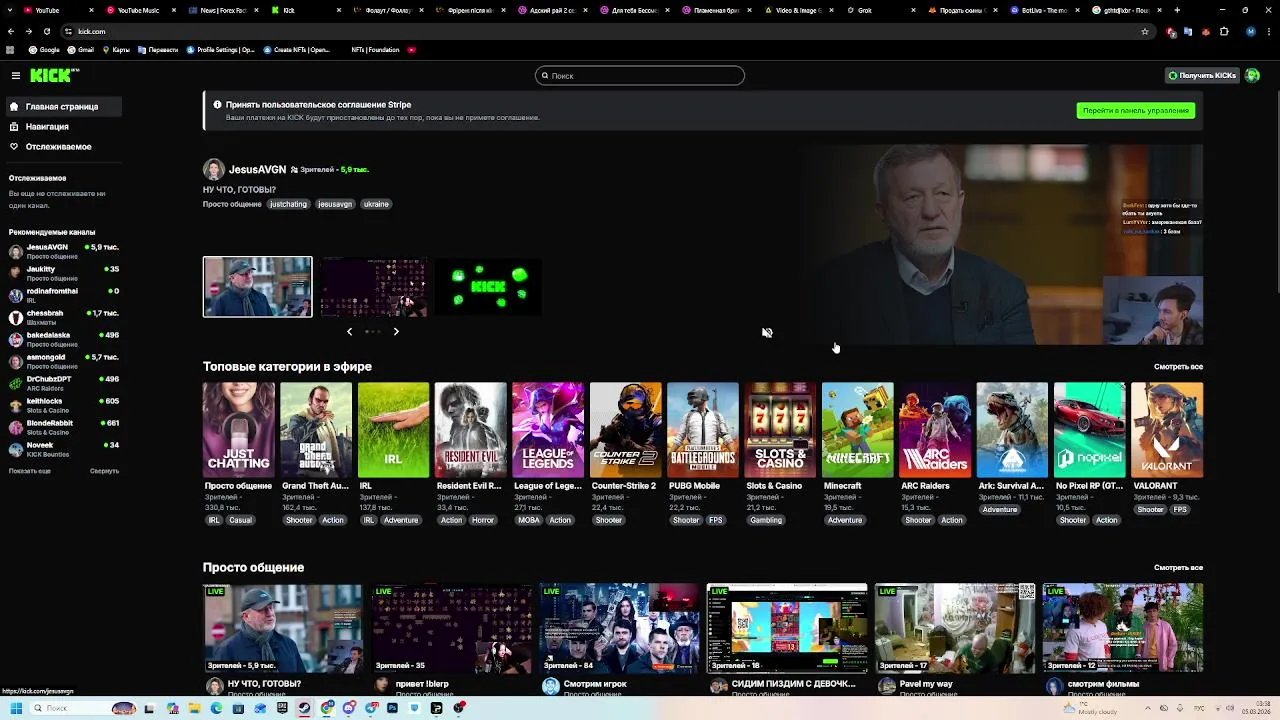Open Grand Theft Auto category card
The height and width of the screenshot is (720, 1280).
pyautogui.click(x=316, y=430)
